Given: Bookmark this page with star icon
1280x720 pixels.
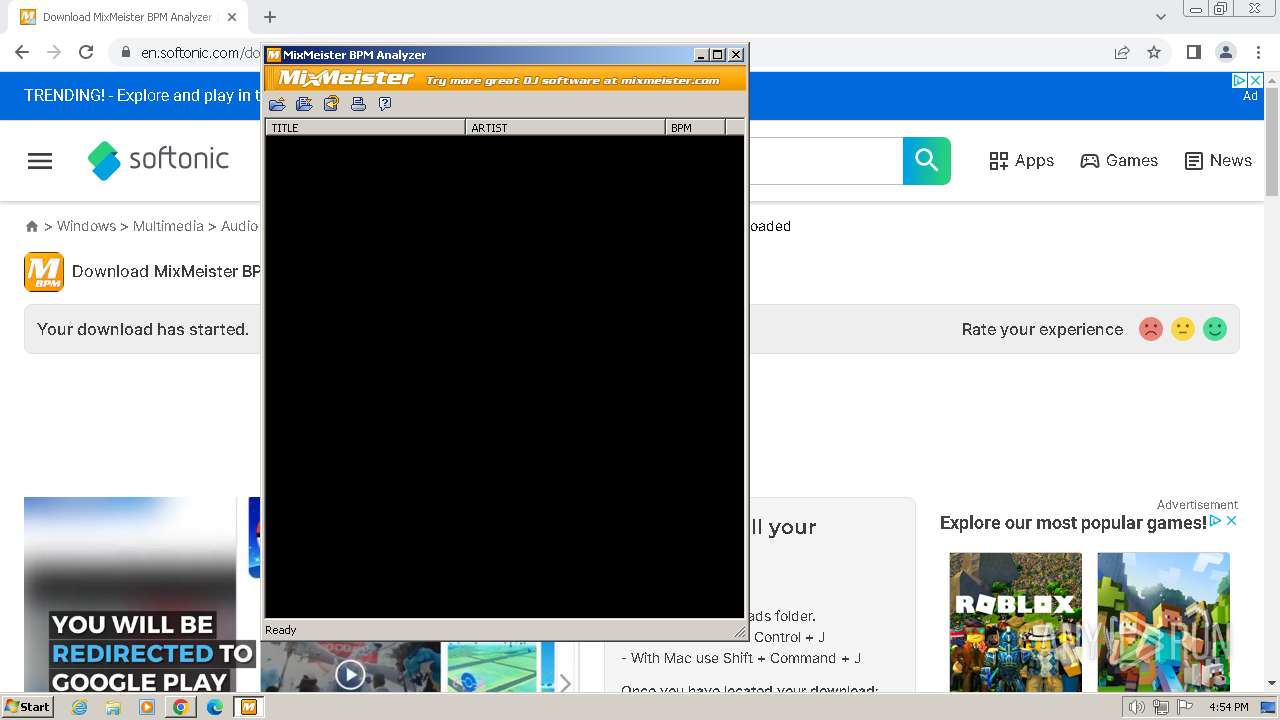Looking at the screenshot, I should [1154, 52].
